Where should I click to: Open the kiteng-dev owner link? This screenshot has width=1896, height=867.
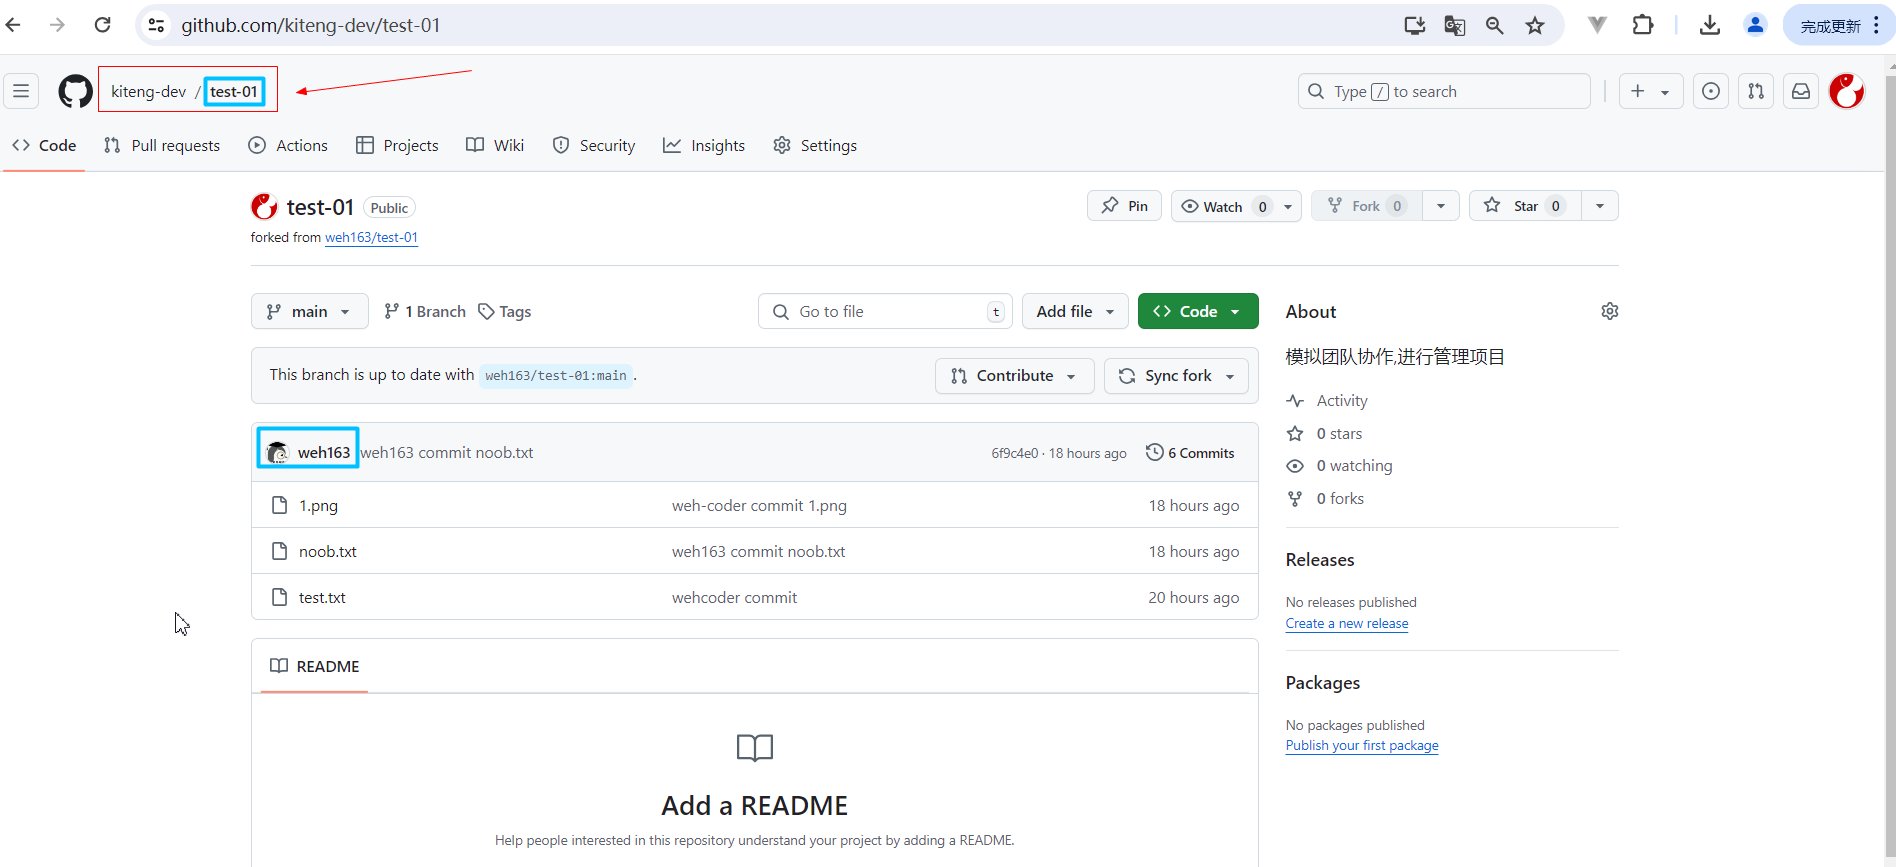[148, 91]
